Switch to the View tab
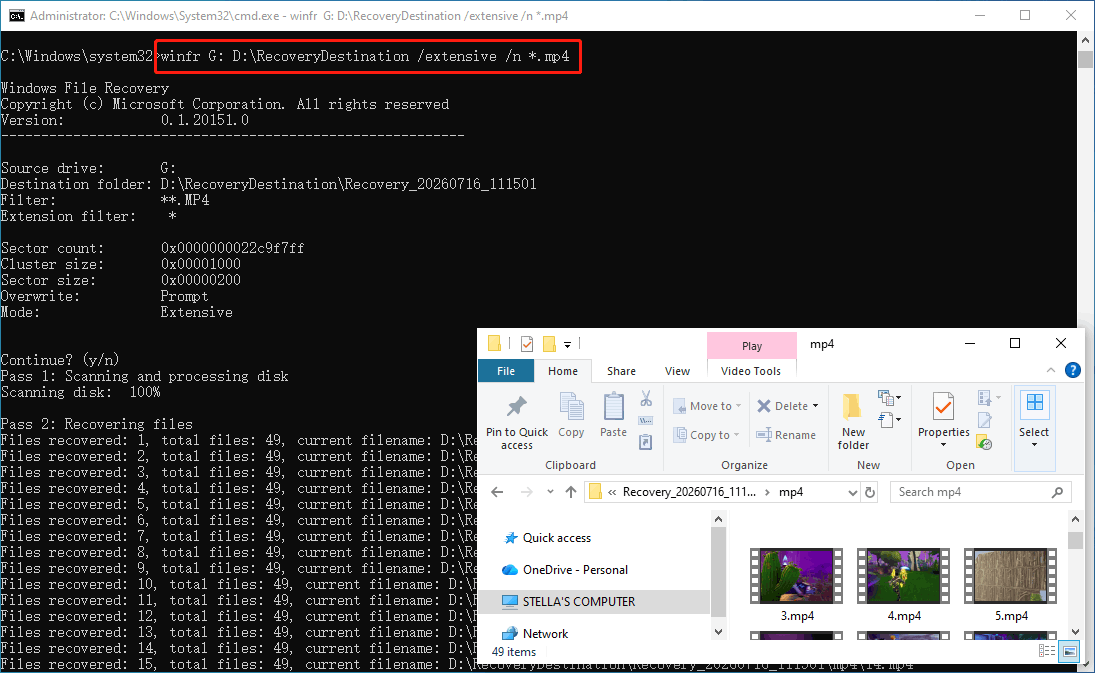The width and height of the screenshot is (1095, 673). click(677, 371)
